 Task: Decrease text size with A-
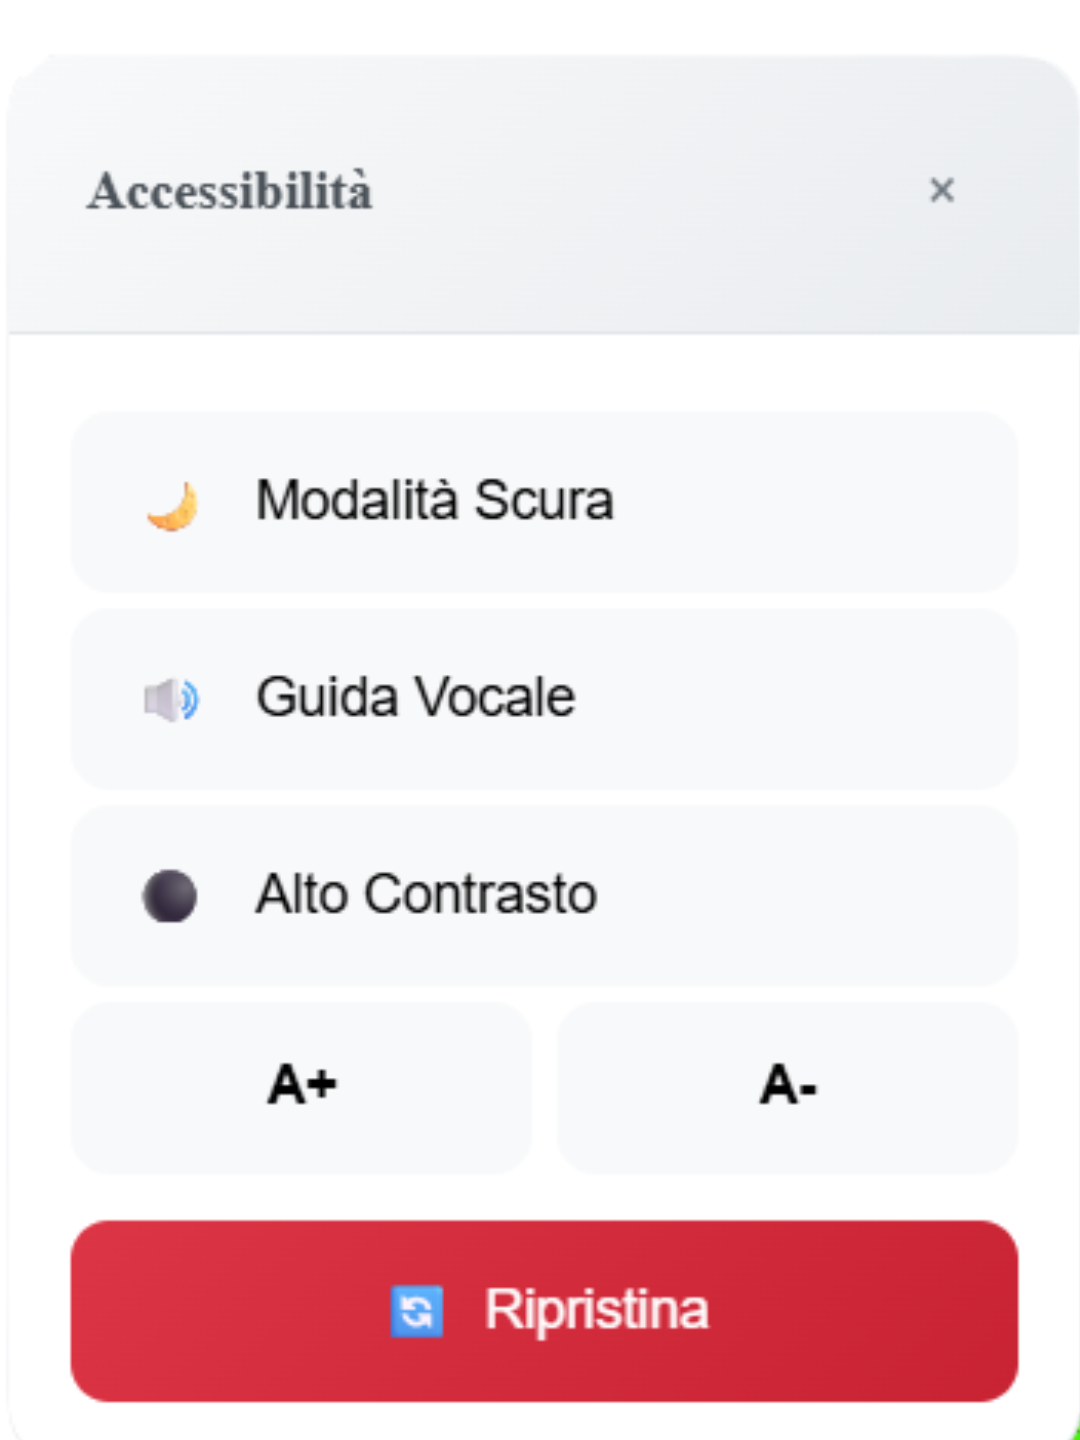coord(788,1087)
